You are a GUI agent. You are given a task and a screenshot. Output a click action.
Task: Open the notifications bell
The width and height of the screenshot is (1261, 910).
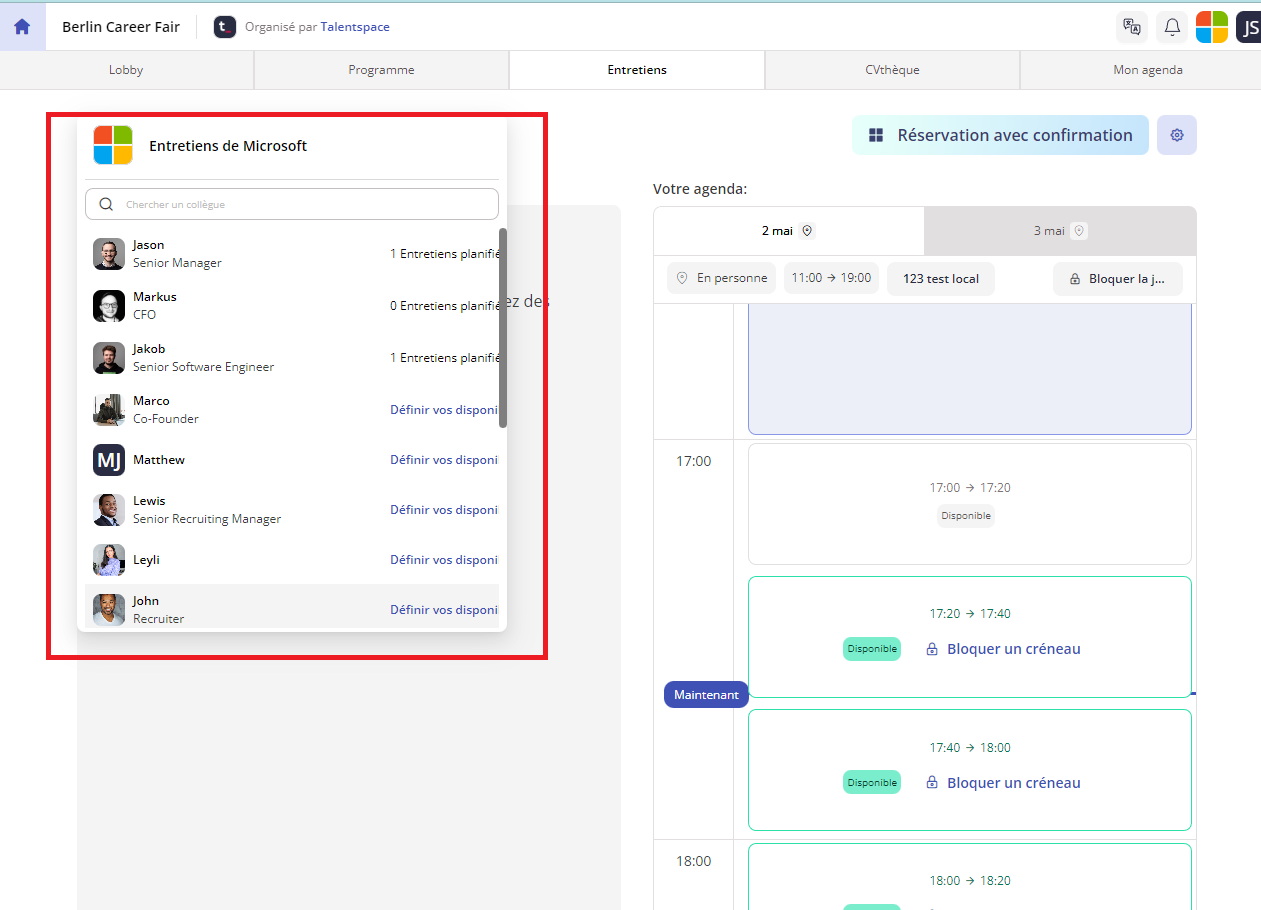click(1172, 27)
